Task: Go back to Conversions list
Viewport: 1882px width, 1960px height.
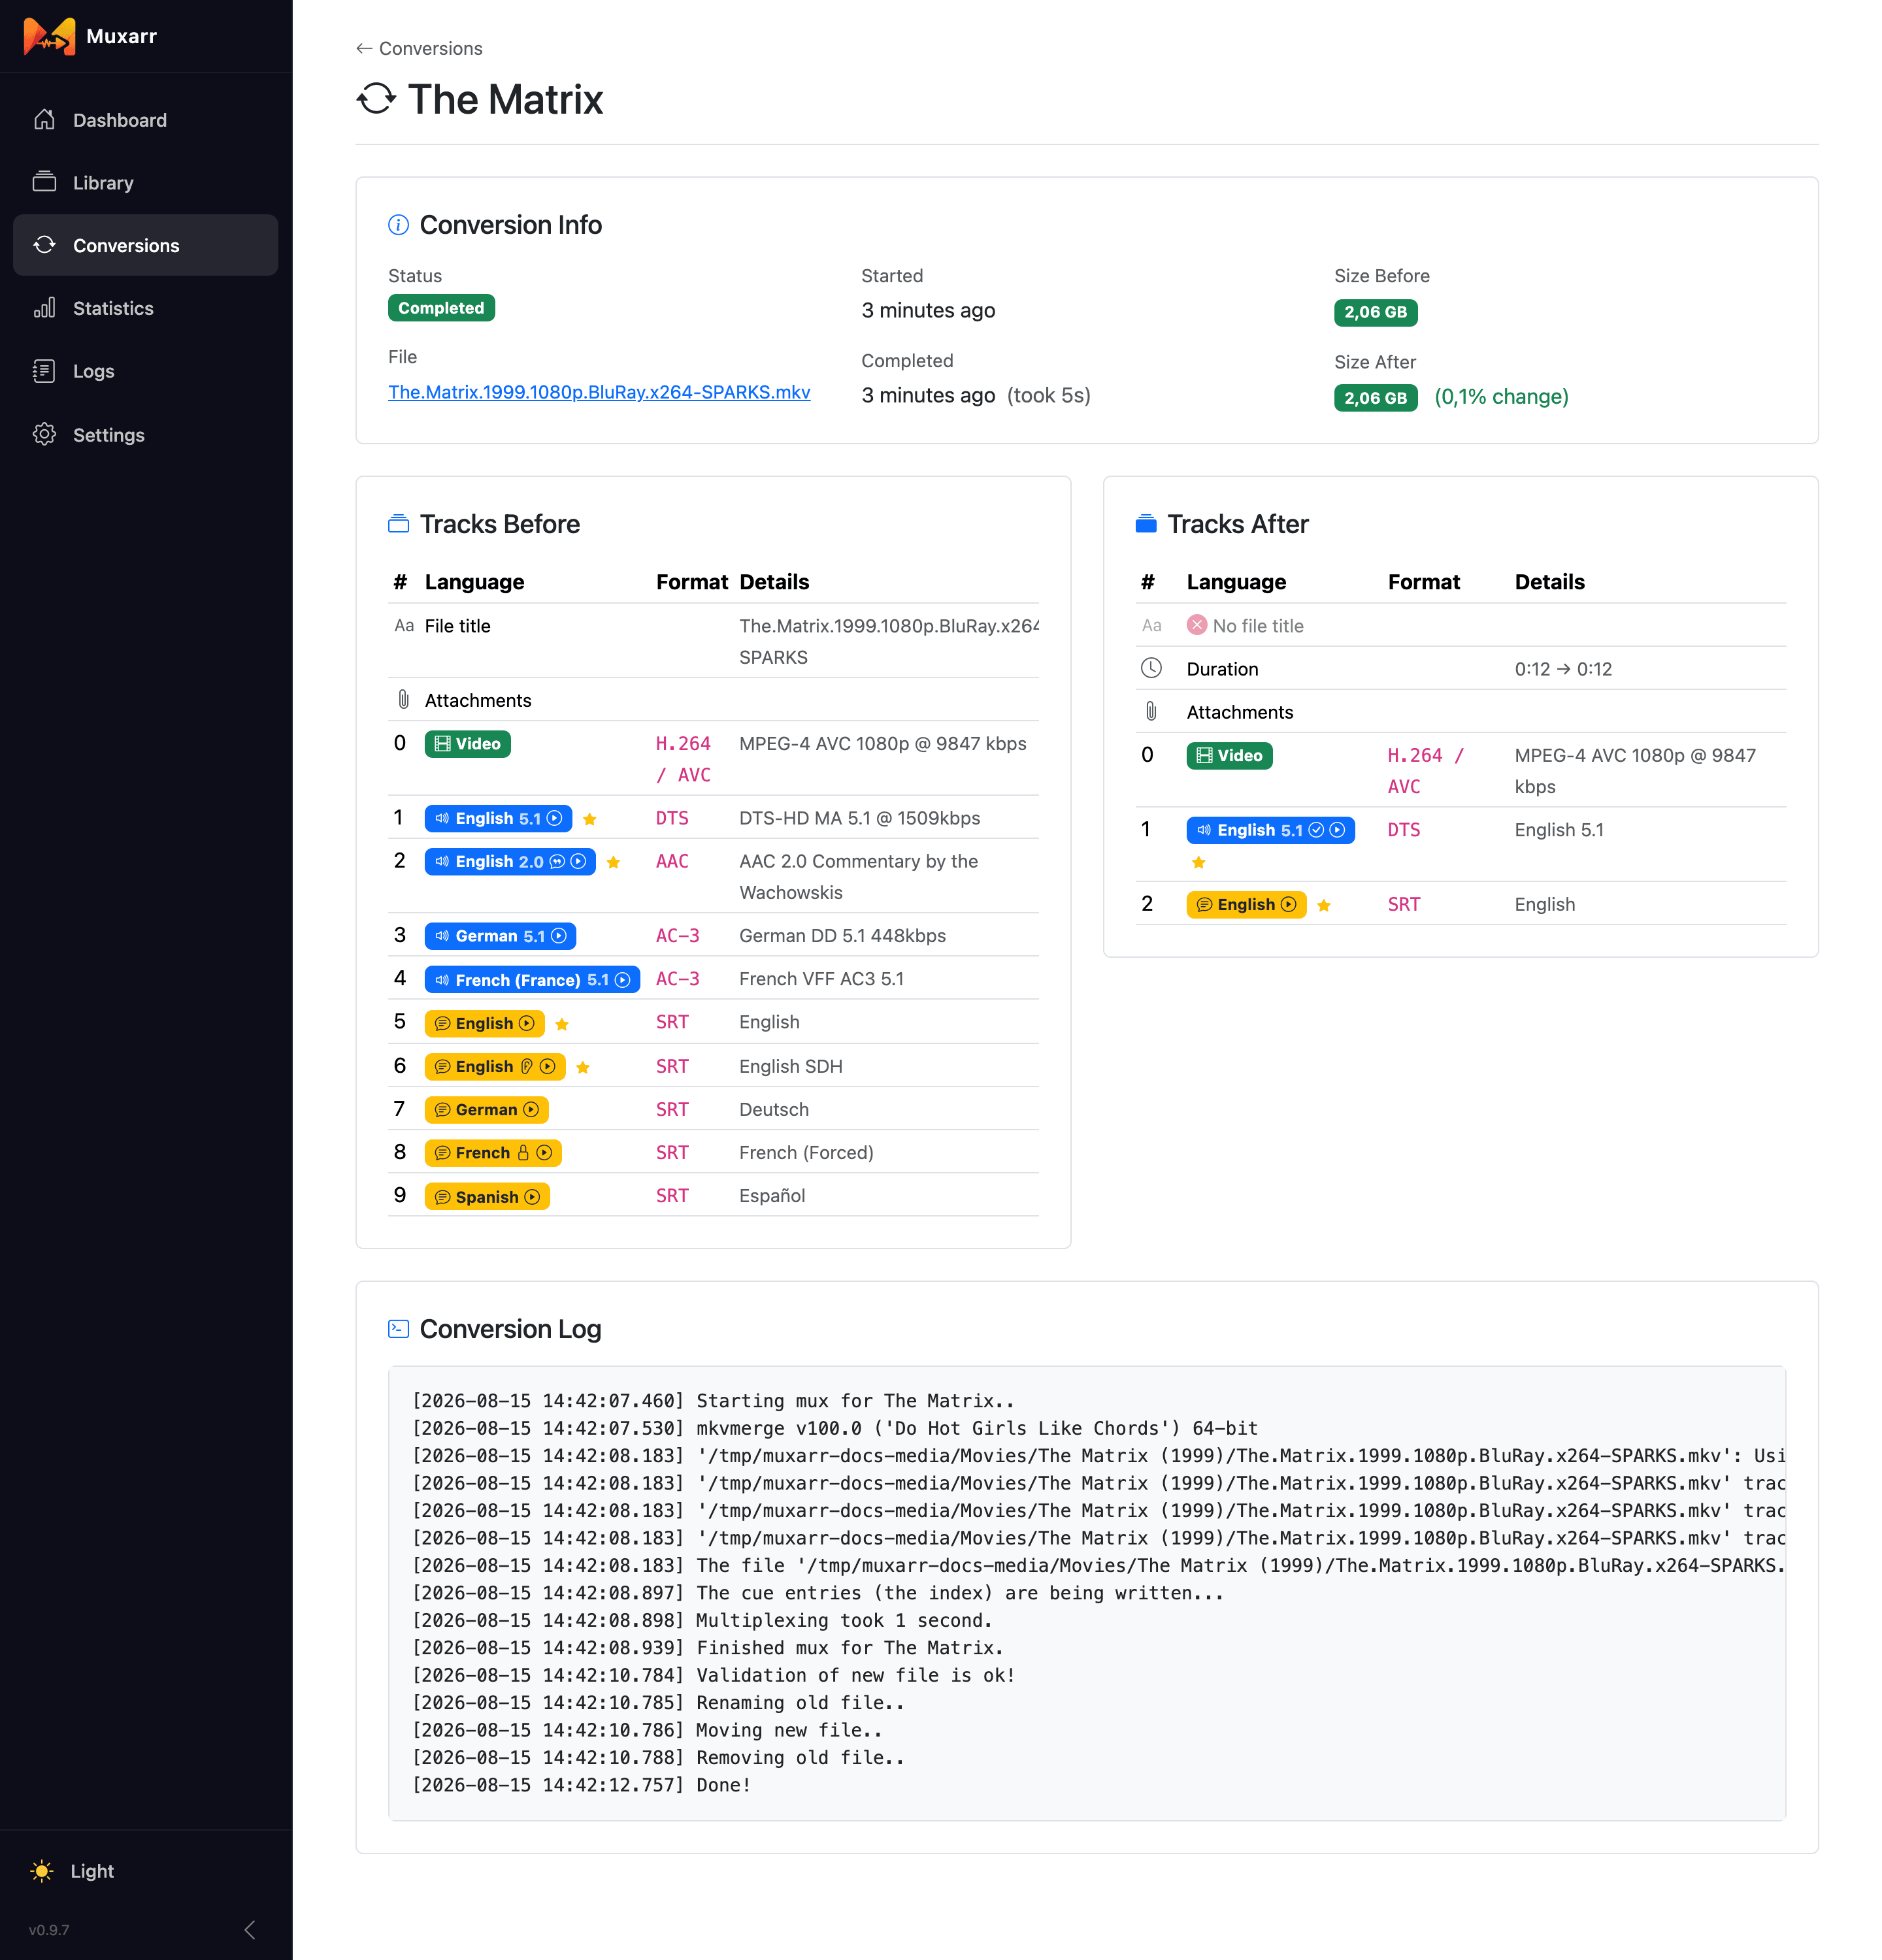Action: (419, 48)
